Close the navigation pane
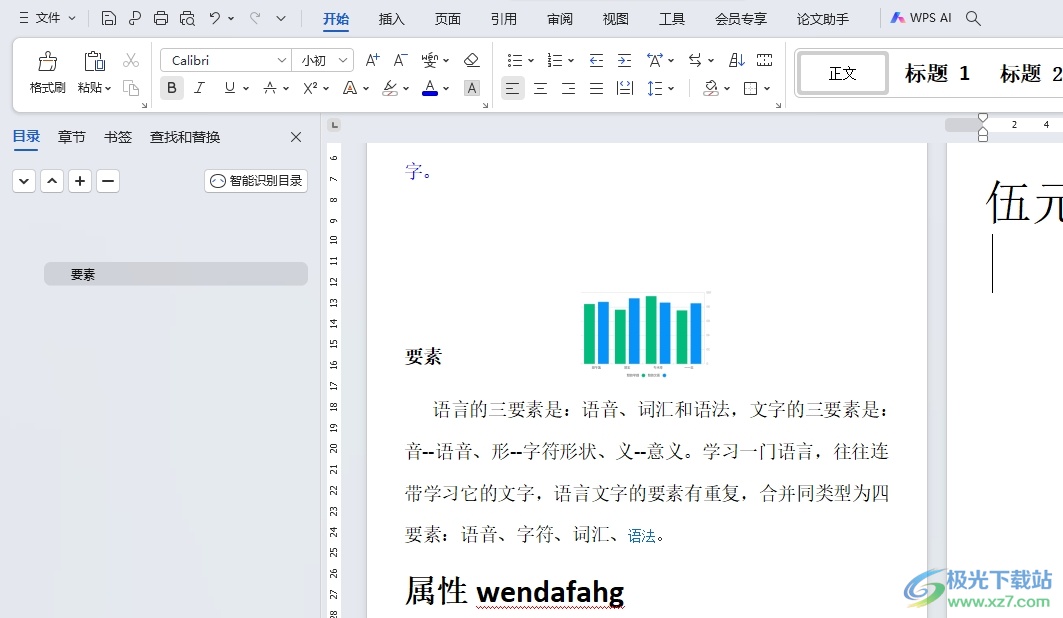 (x=296, y=137)
